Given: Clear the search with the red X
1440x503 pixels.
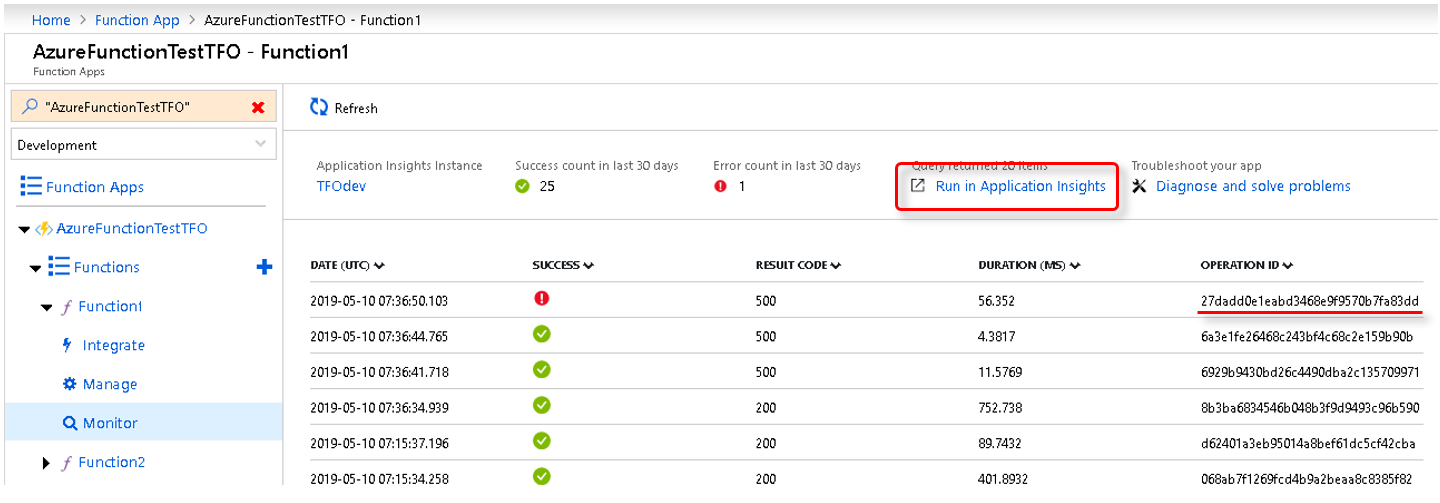Looking at the screenshot, I should [x=258, y=107].
